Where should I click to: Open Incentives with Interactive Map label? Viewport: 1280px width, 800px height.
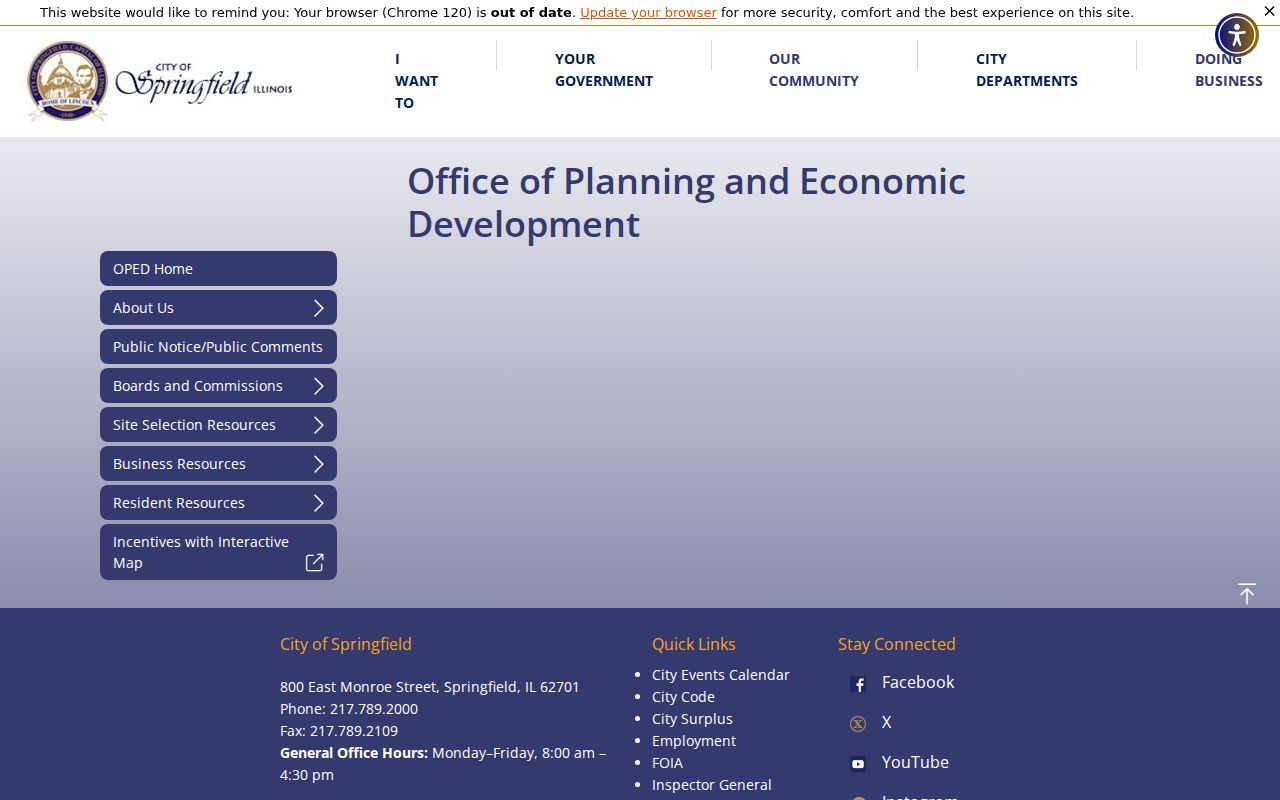(x=201, y=552)
